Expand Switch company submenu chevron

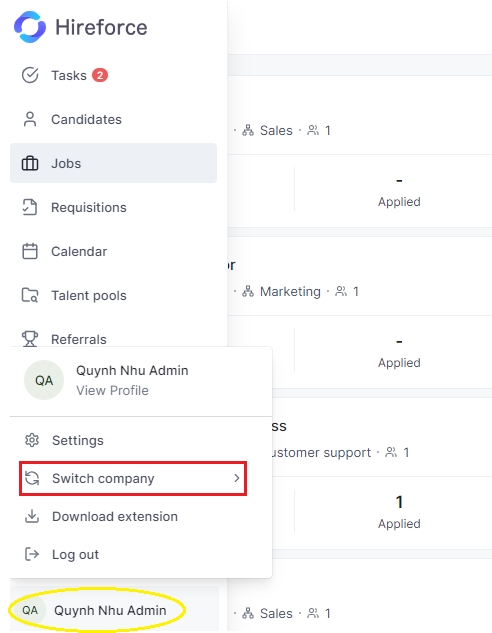click(237, 478)
